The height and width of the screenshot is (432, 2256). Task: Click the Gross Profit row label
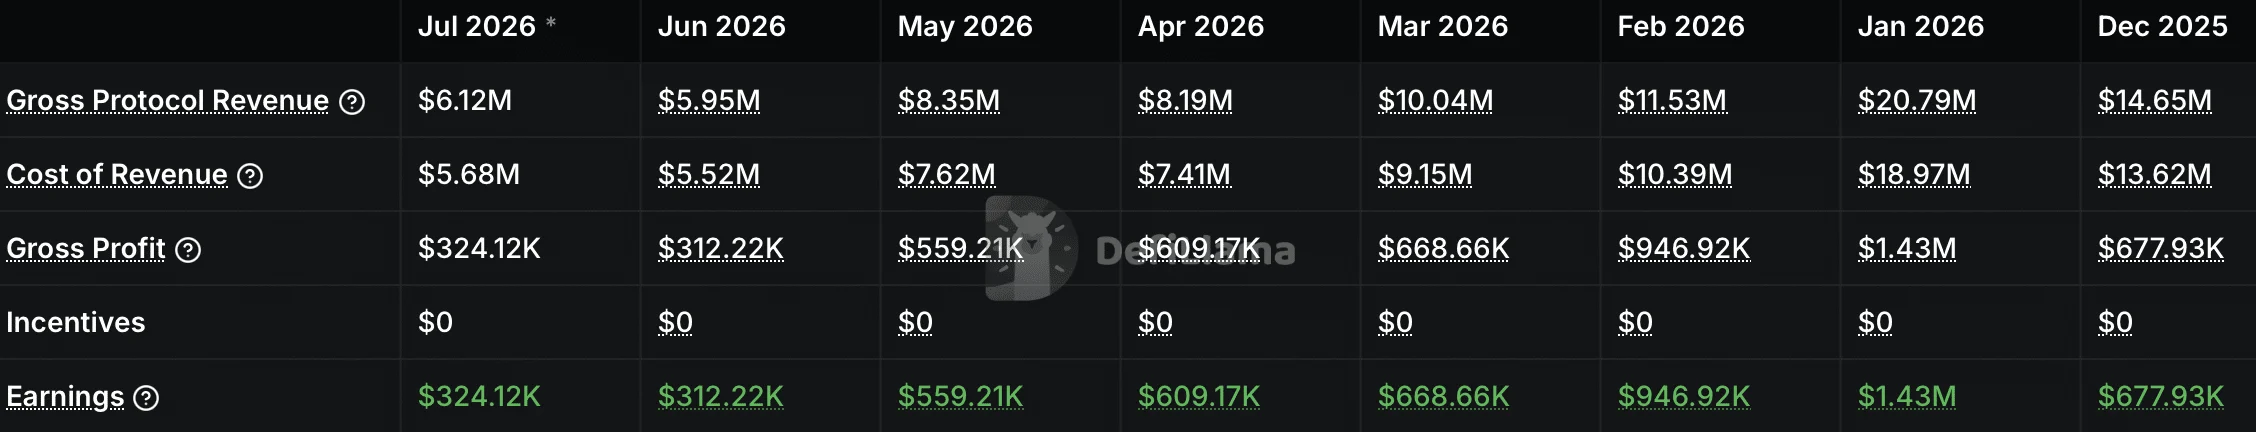click(x=86, y=248)
